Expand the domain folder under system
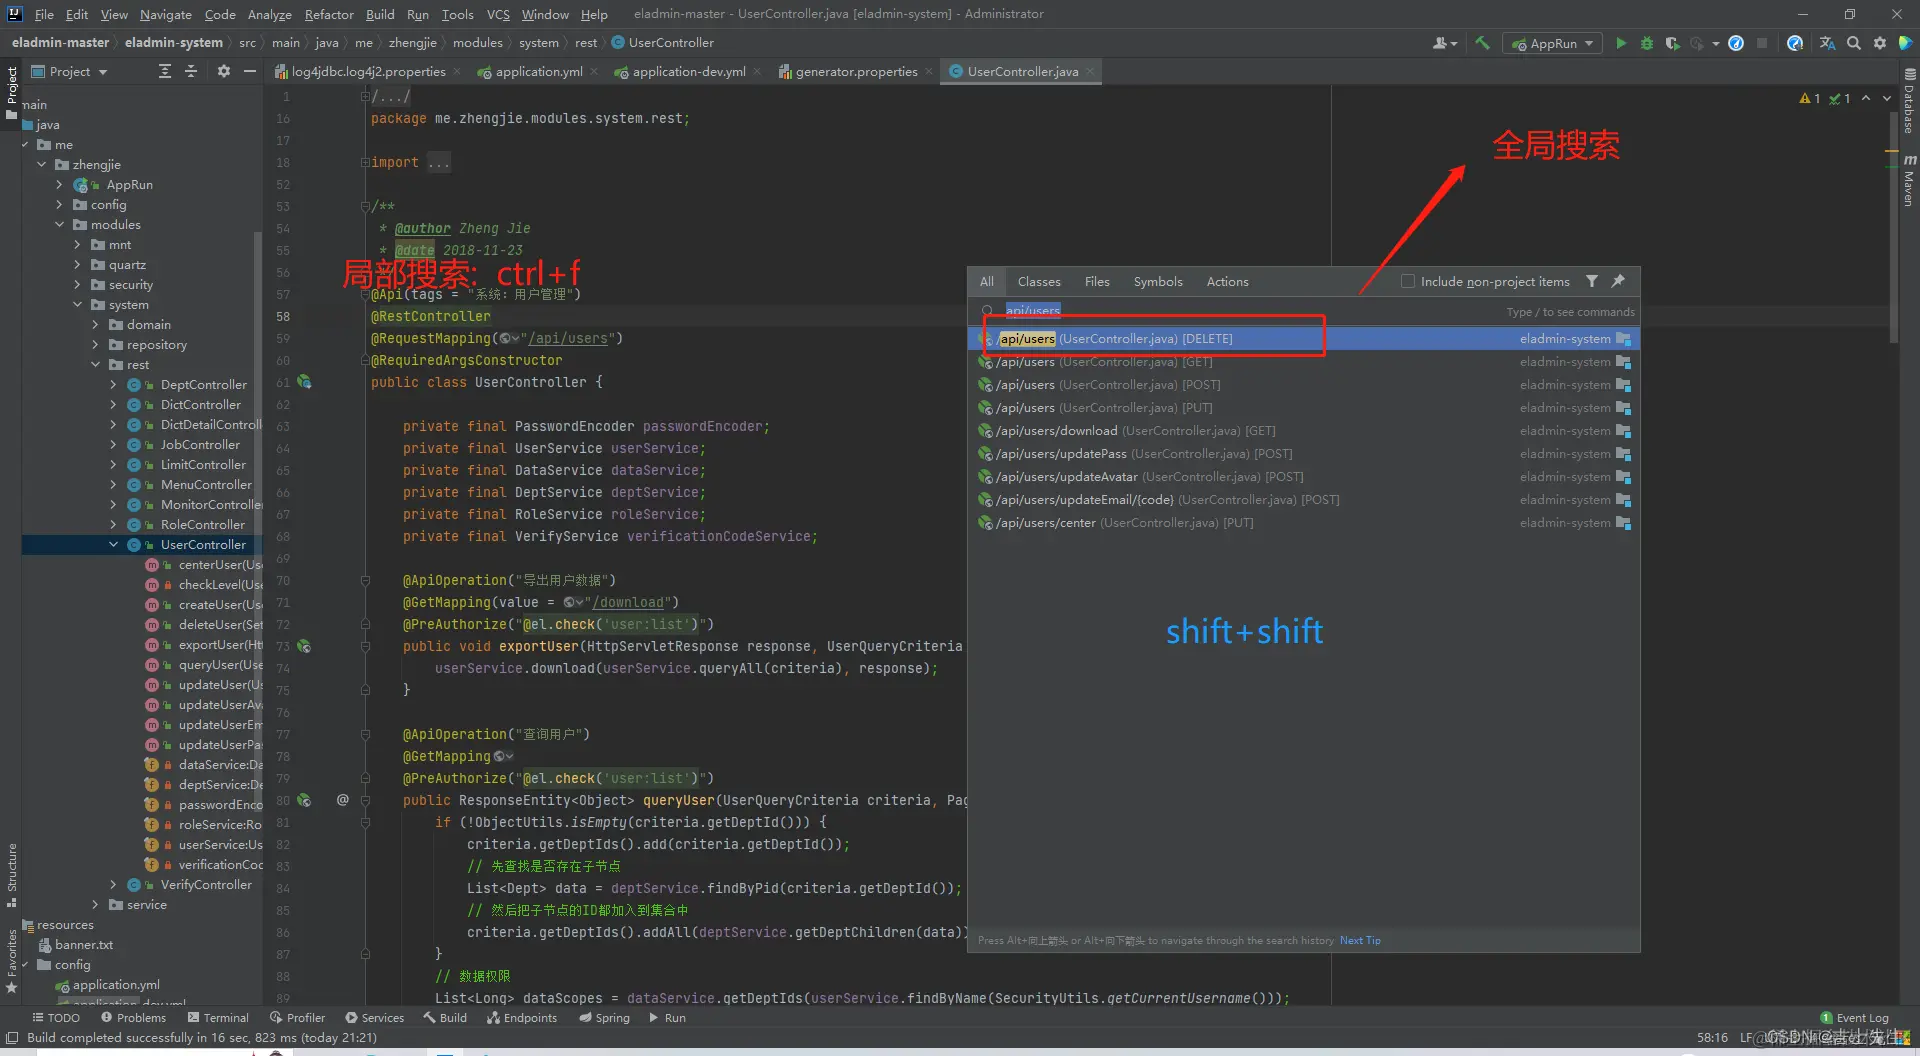This screenshot has width=1920, height=1056. 96,324
